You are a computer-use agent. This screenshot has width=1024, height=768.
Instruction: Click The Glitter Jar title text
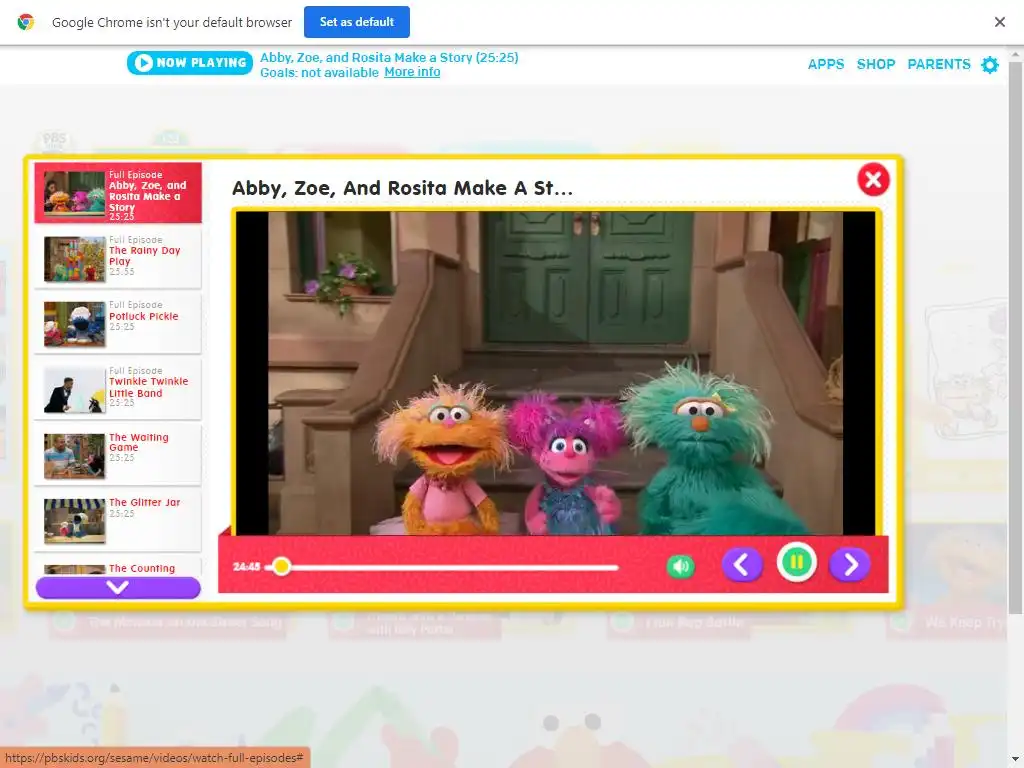point(144,502)
